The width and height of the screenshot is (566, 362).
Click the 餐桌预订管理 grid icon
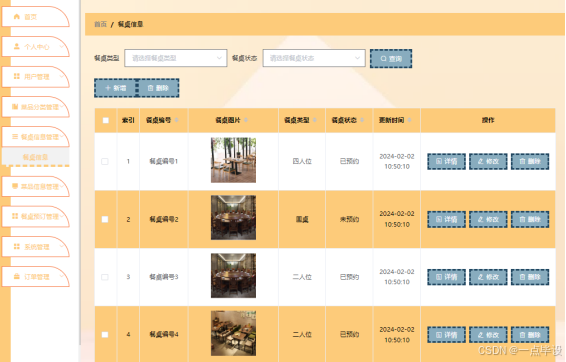point(15,216)
